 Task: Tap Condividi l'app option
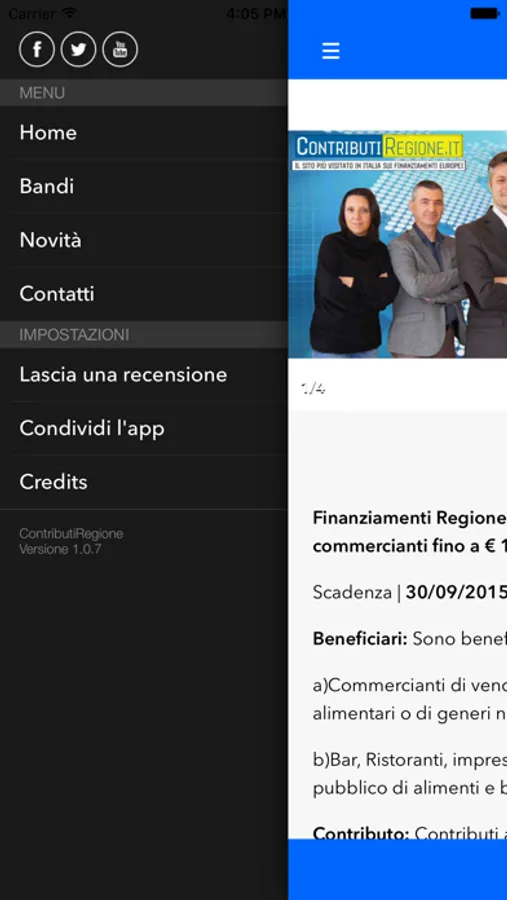tap(144, 428)
